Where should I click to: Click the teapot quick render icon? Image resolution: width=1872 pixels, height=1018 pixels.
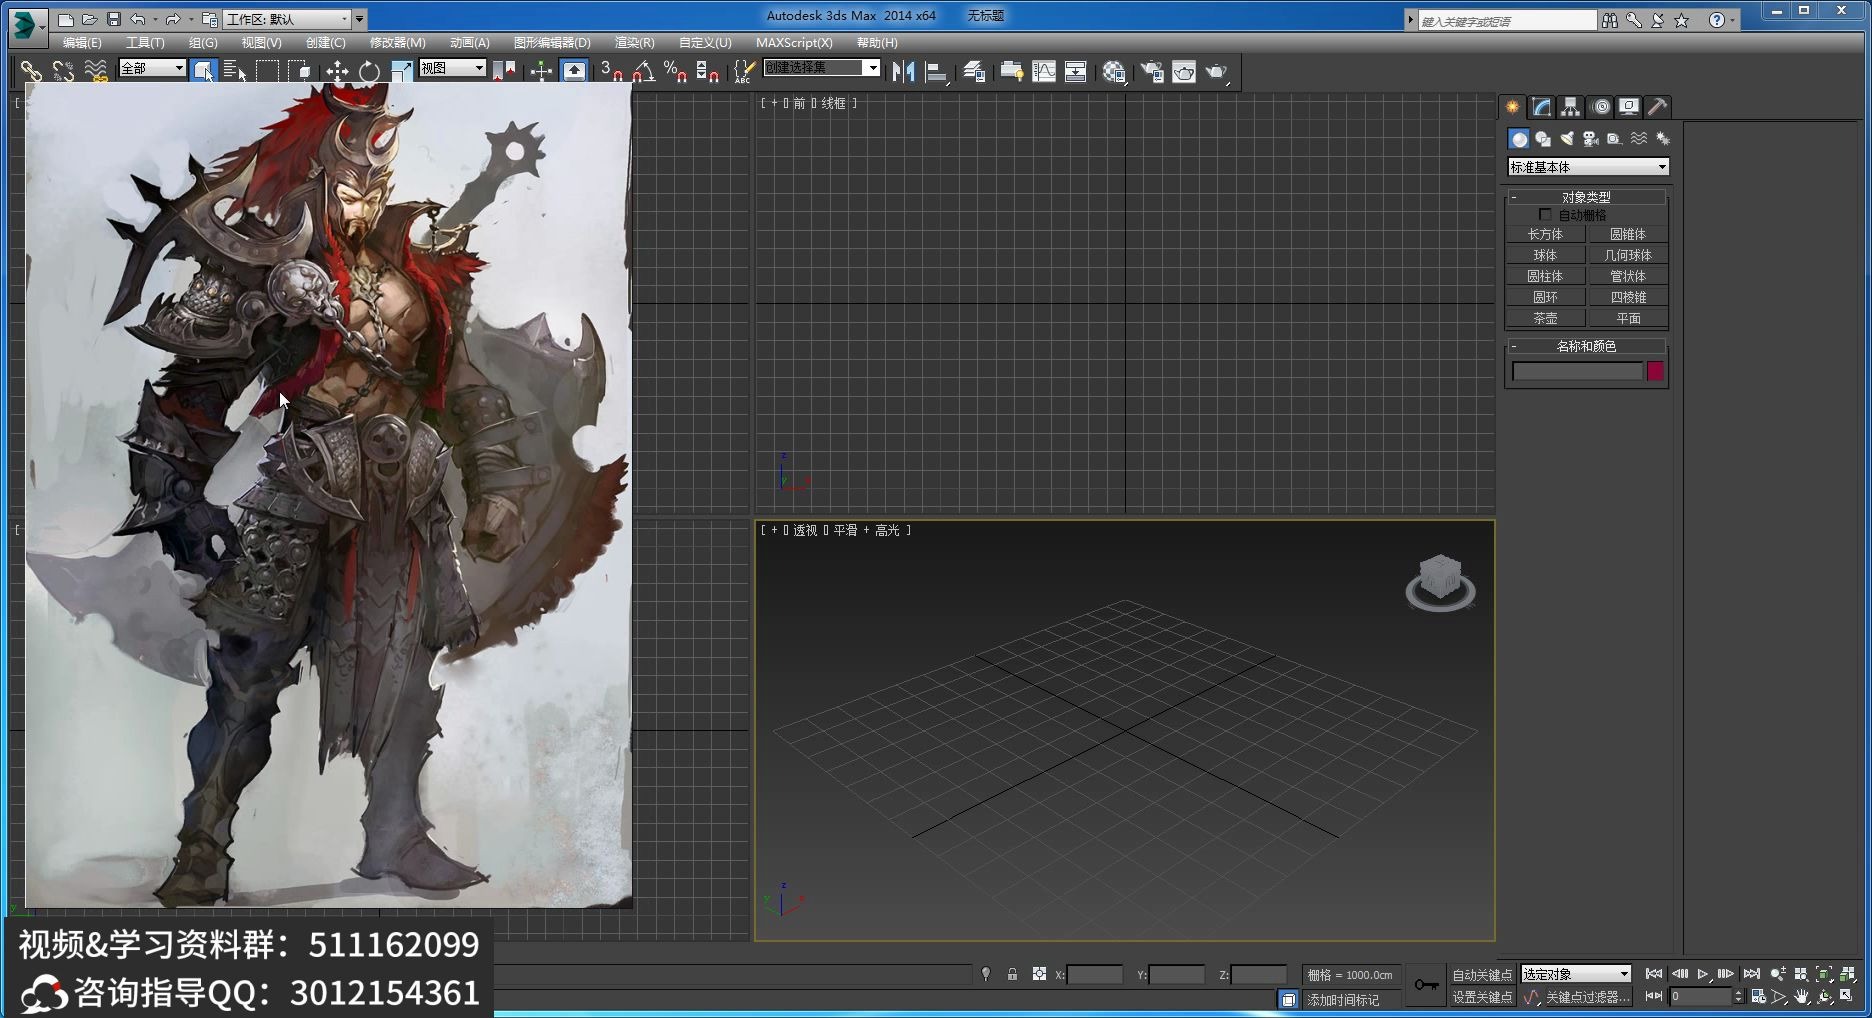1215,71
